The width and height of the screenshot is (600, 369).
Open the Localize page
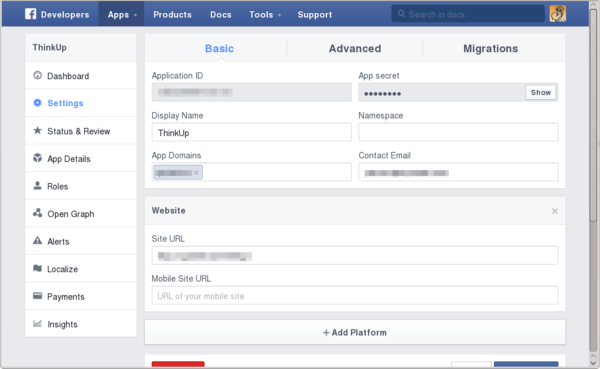coord(81,269)
